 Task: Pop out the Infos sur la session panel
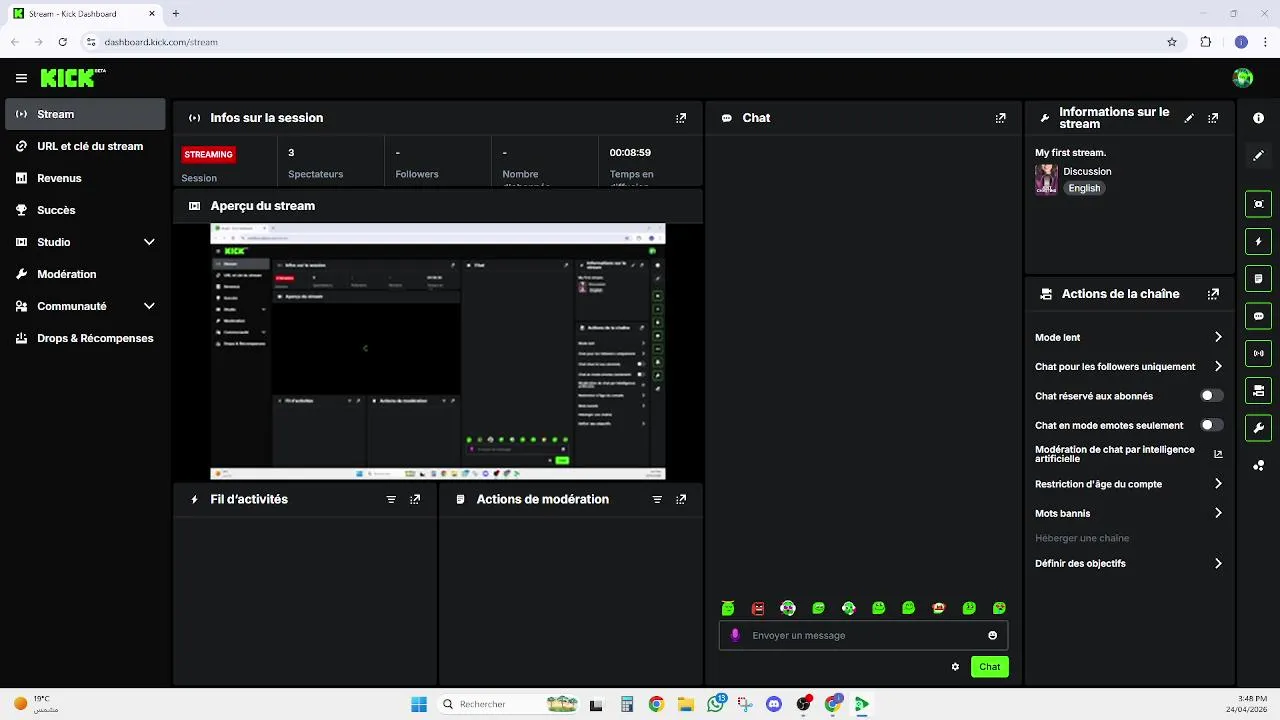point(681,118)
